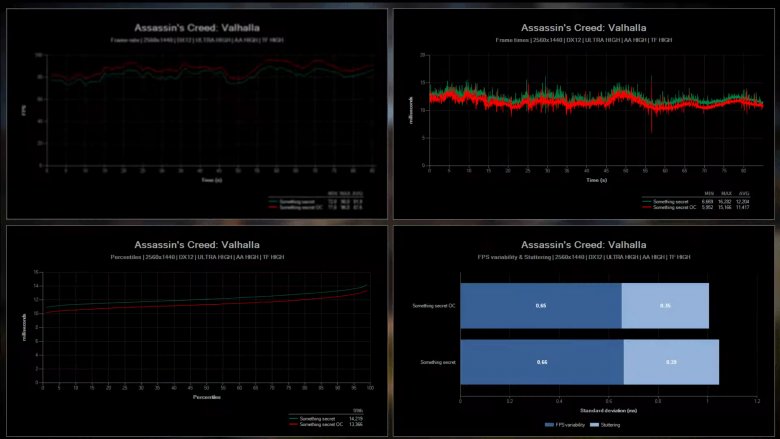Click the Frame times chart title "Assassin's Creed: Valhalla"

pyautogui.click(x=584, y=28)
